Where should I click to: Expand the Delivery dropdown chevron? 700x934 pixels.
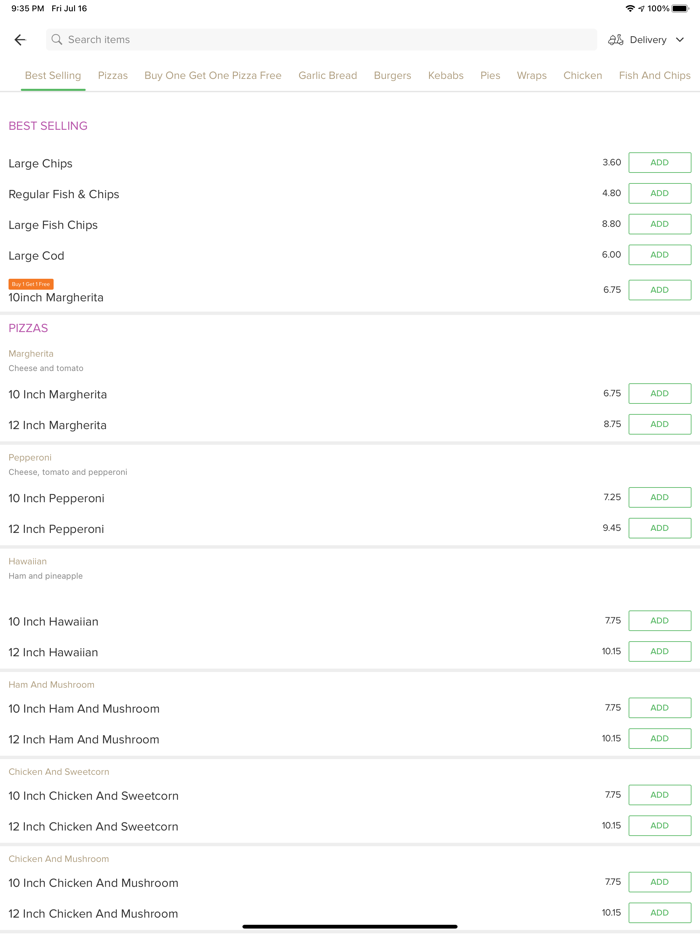pos(680,40)
